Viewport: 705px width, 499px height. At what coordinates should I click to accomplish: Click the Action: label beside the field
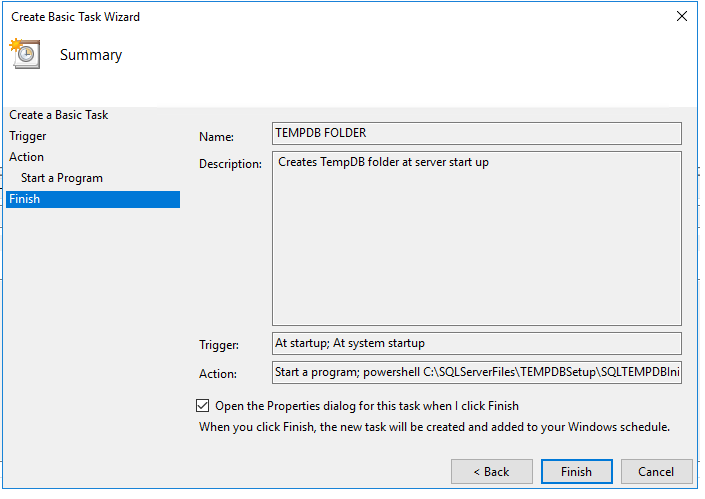219,376
